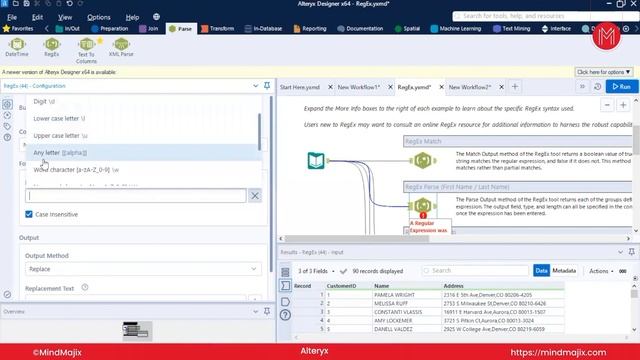Pin the Overview panel
Image resolution: width=640 pixels, height=360 pixels.
pos(267,311)
